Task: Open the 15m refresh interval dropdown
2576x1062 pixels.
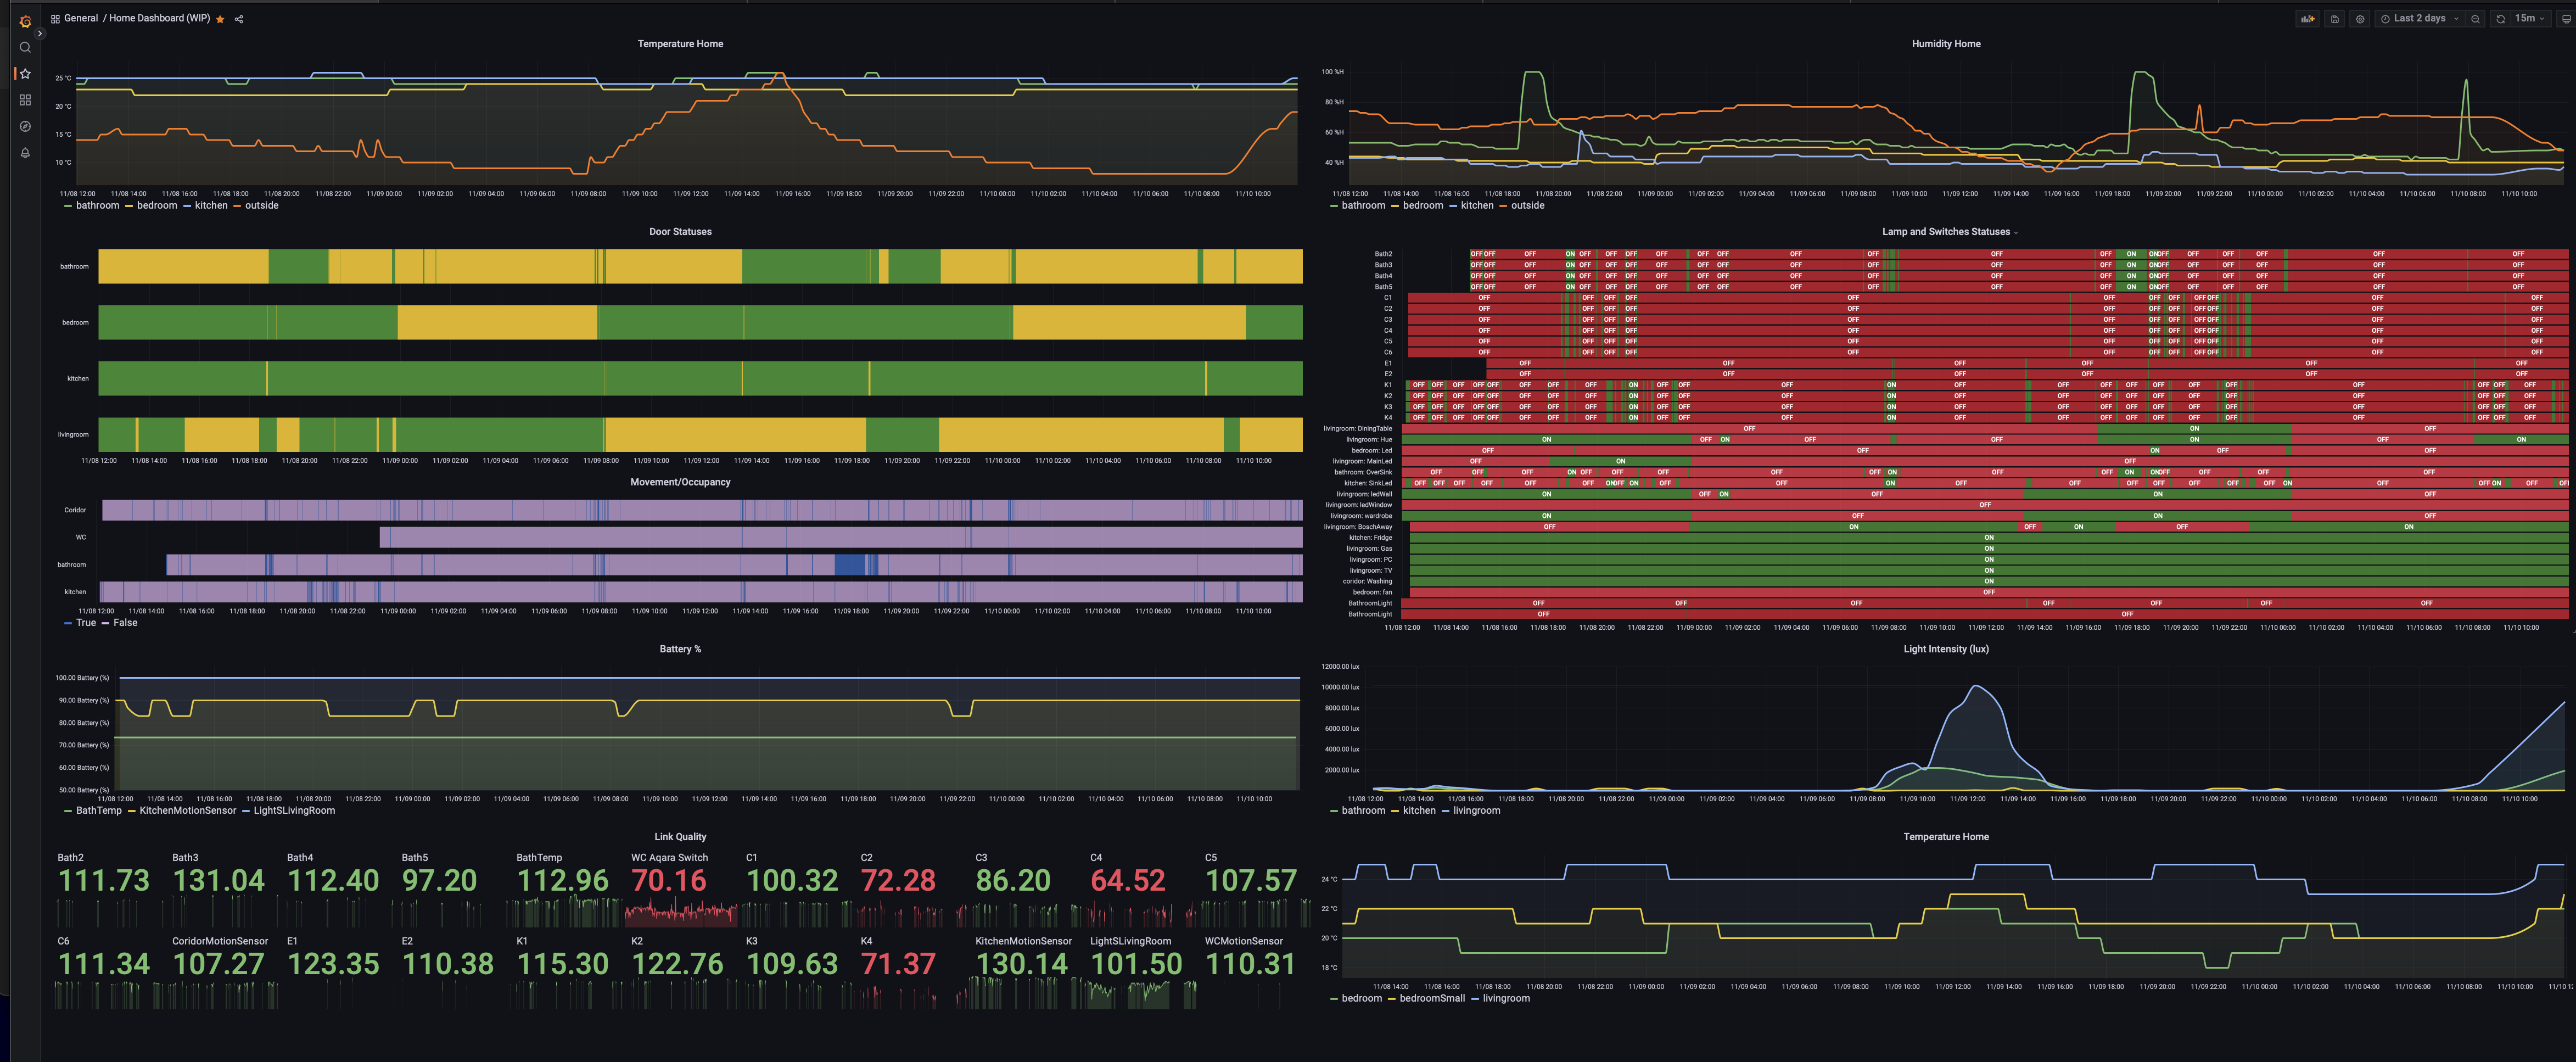Action: click(x=2530, y=18)
